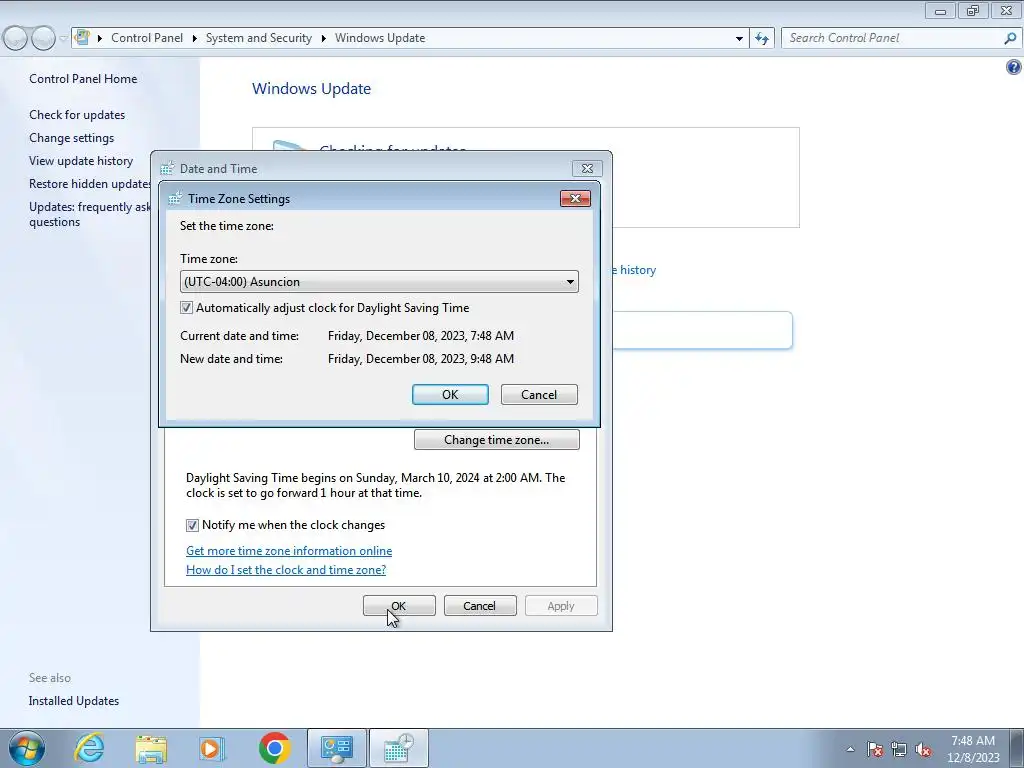Click Change time zone button
Screen dimensions: 1024x768
496,440
